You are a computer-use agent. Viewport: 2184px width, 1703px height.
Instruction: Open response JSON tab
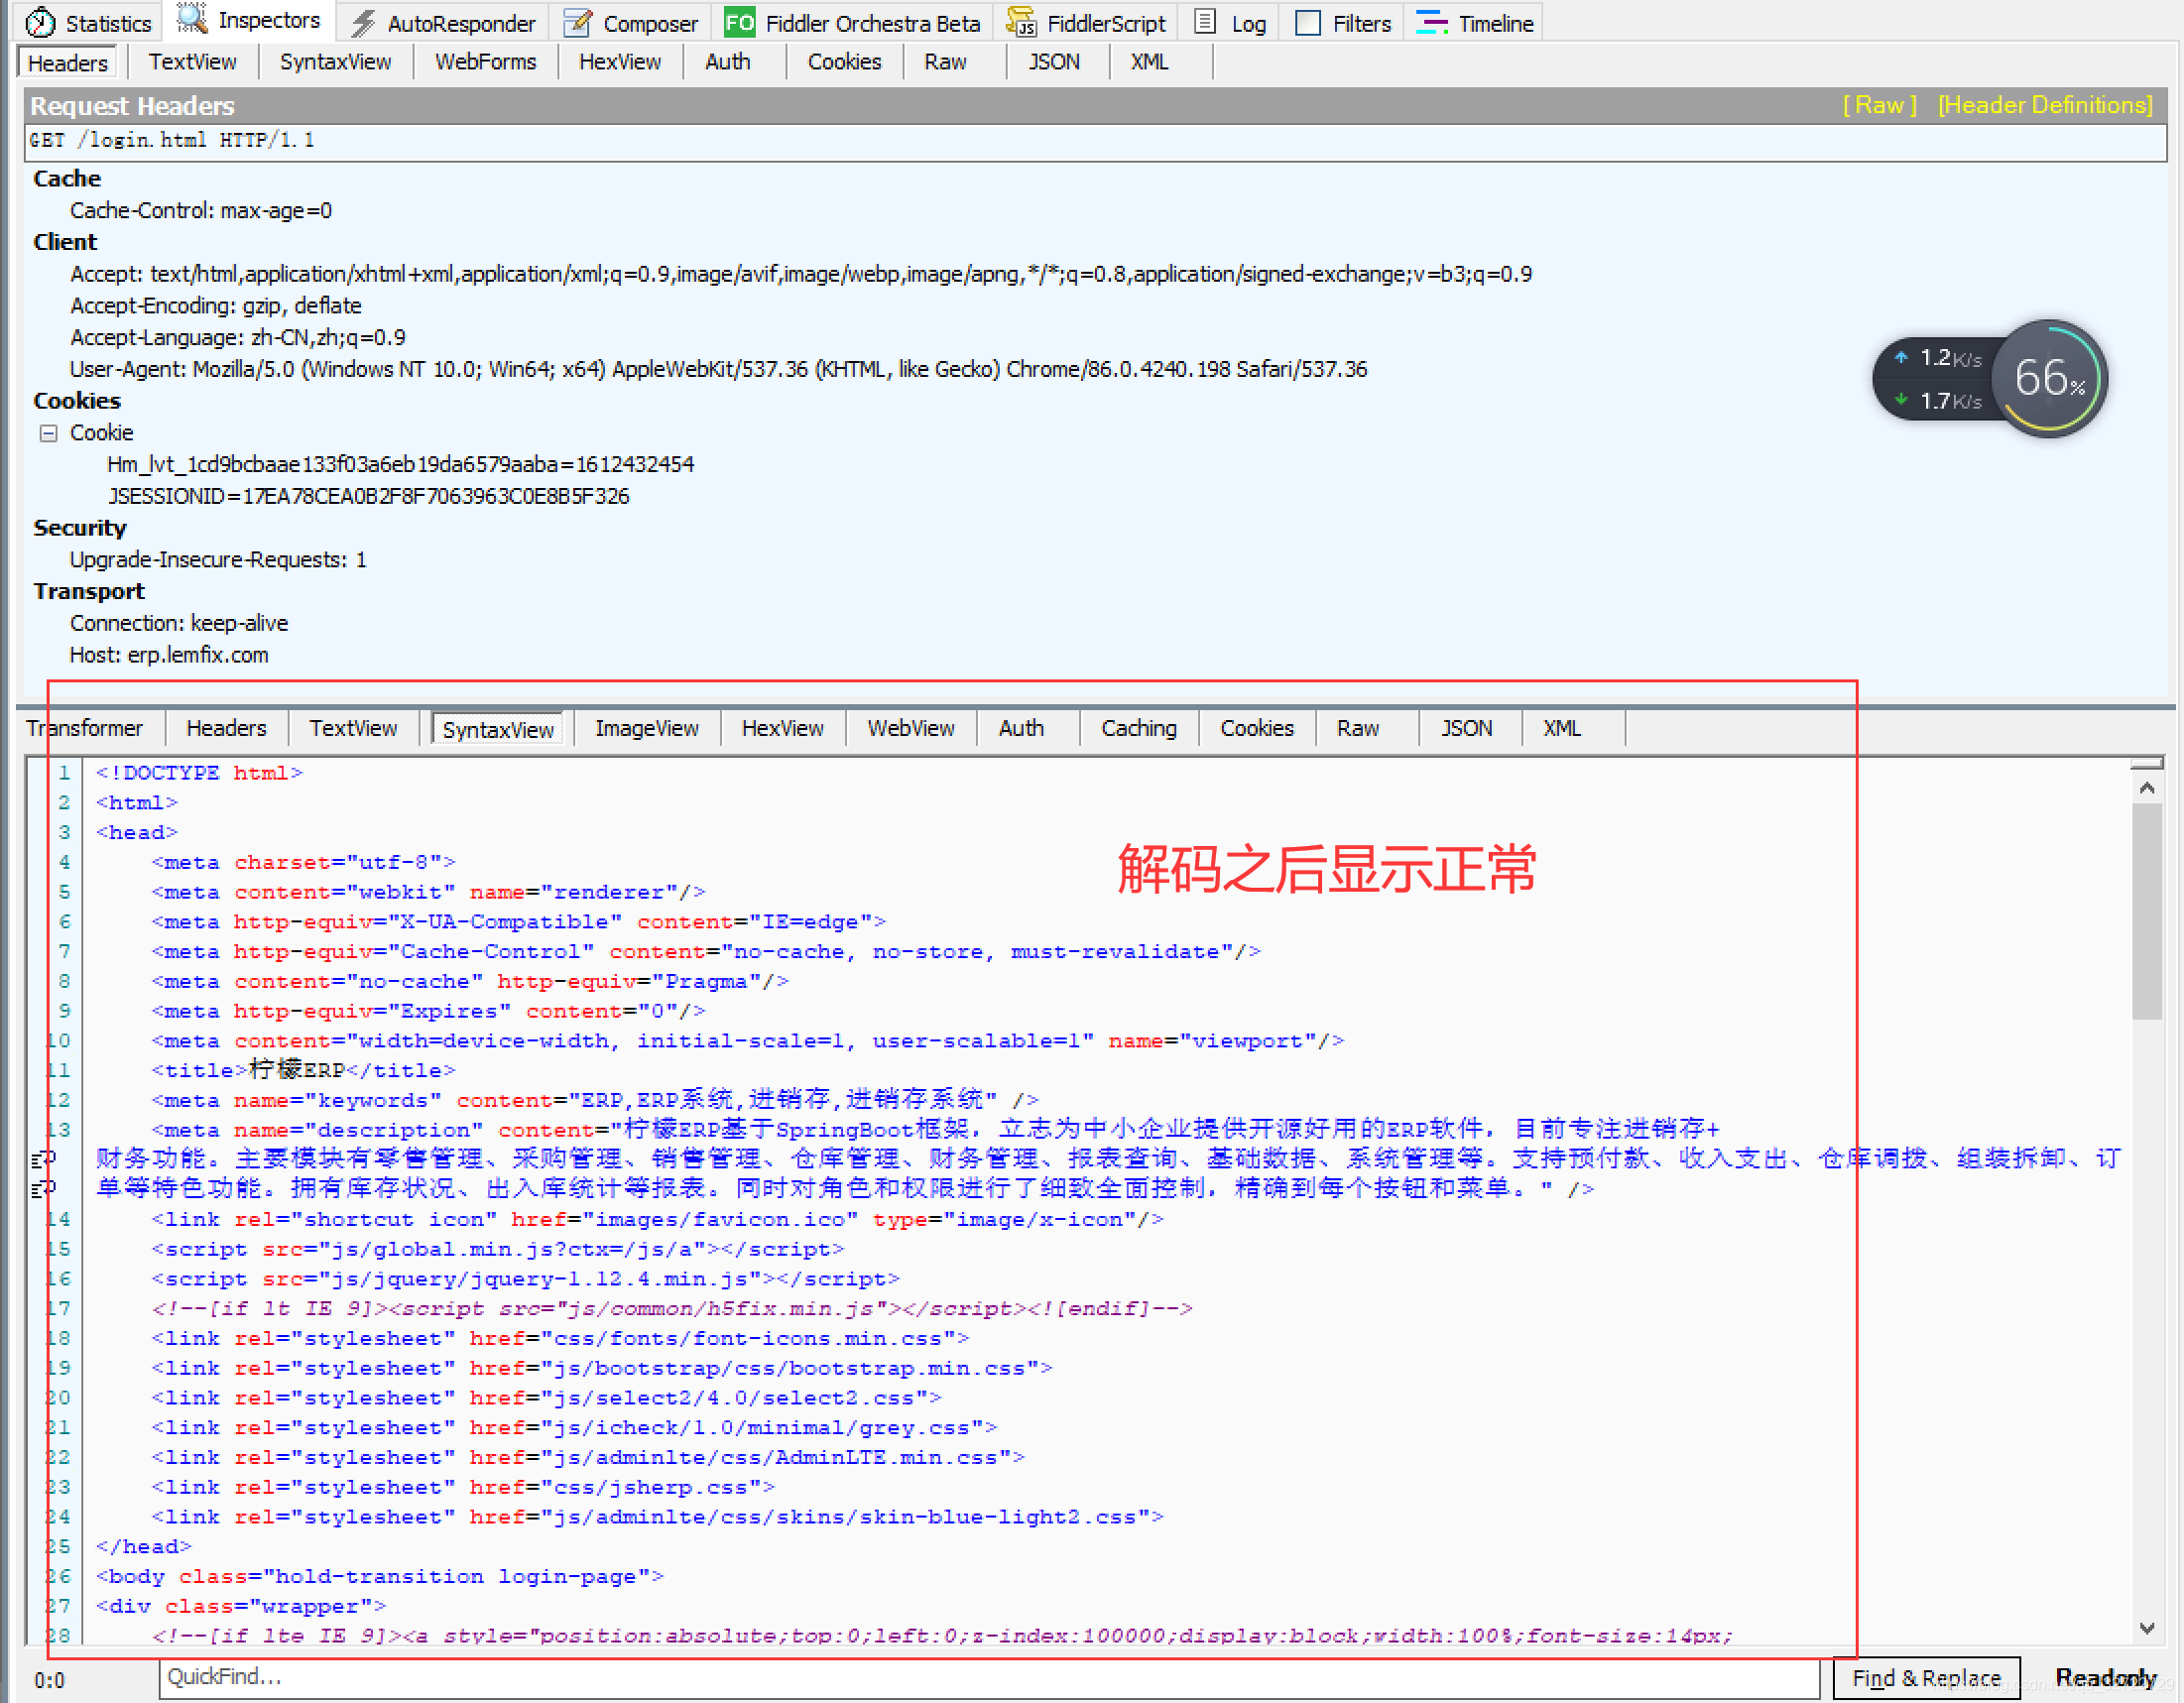[x=1466, y=728]
